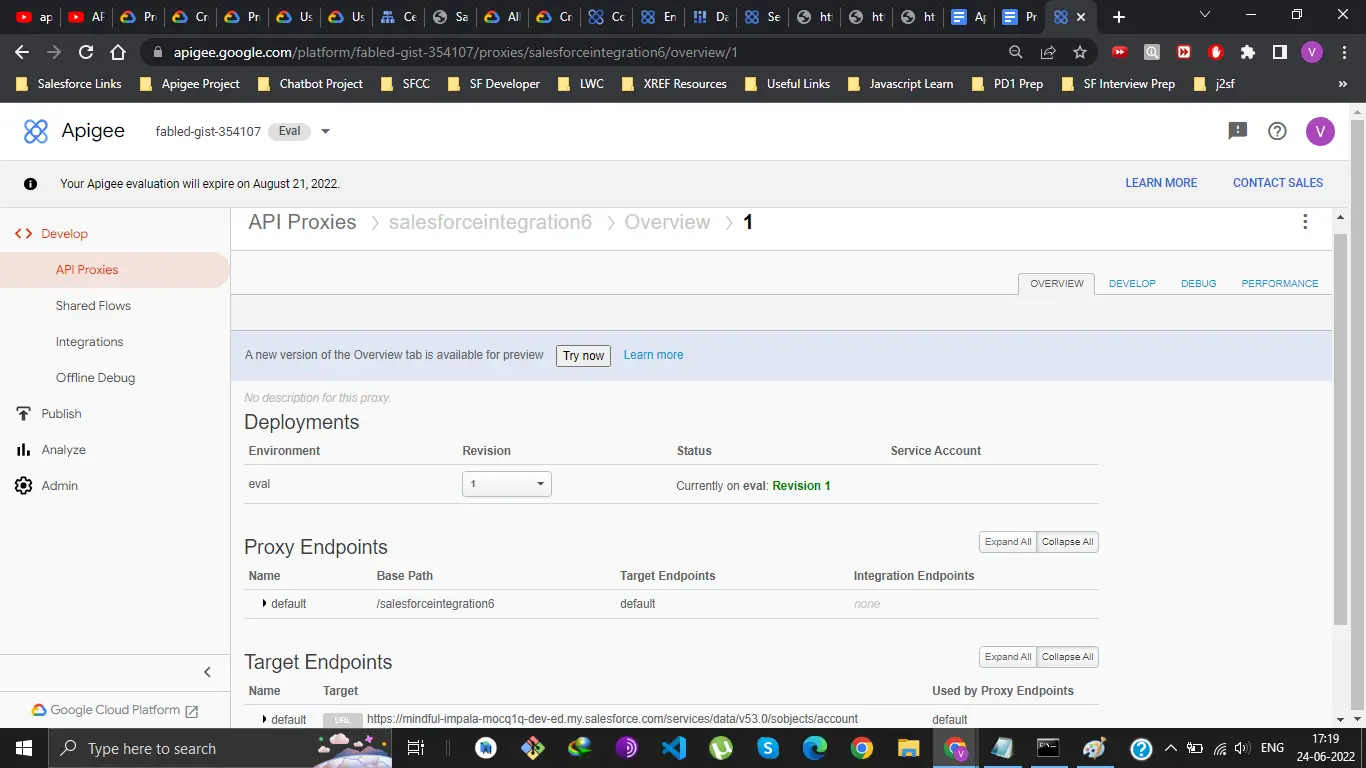Switch to the DEVELOP tab

(1132, 284)
